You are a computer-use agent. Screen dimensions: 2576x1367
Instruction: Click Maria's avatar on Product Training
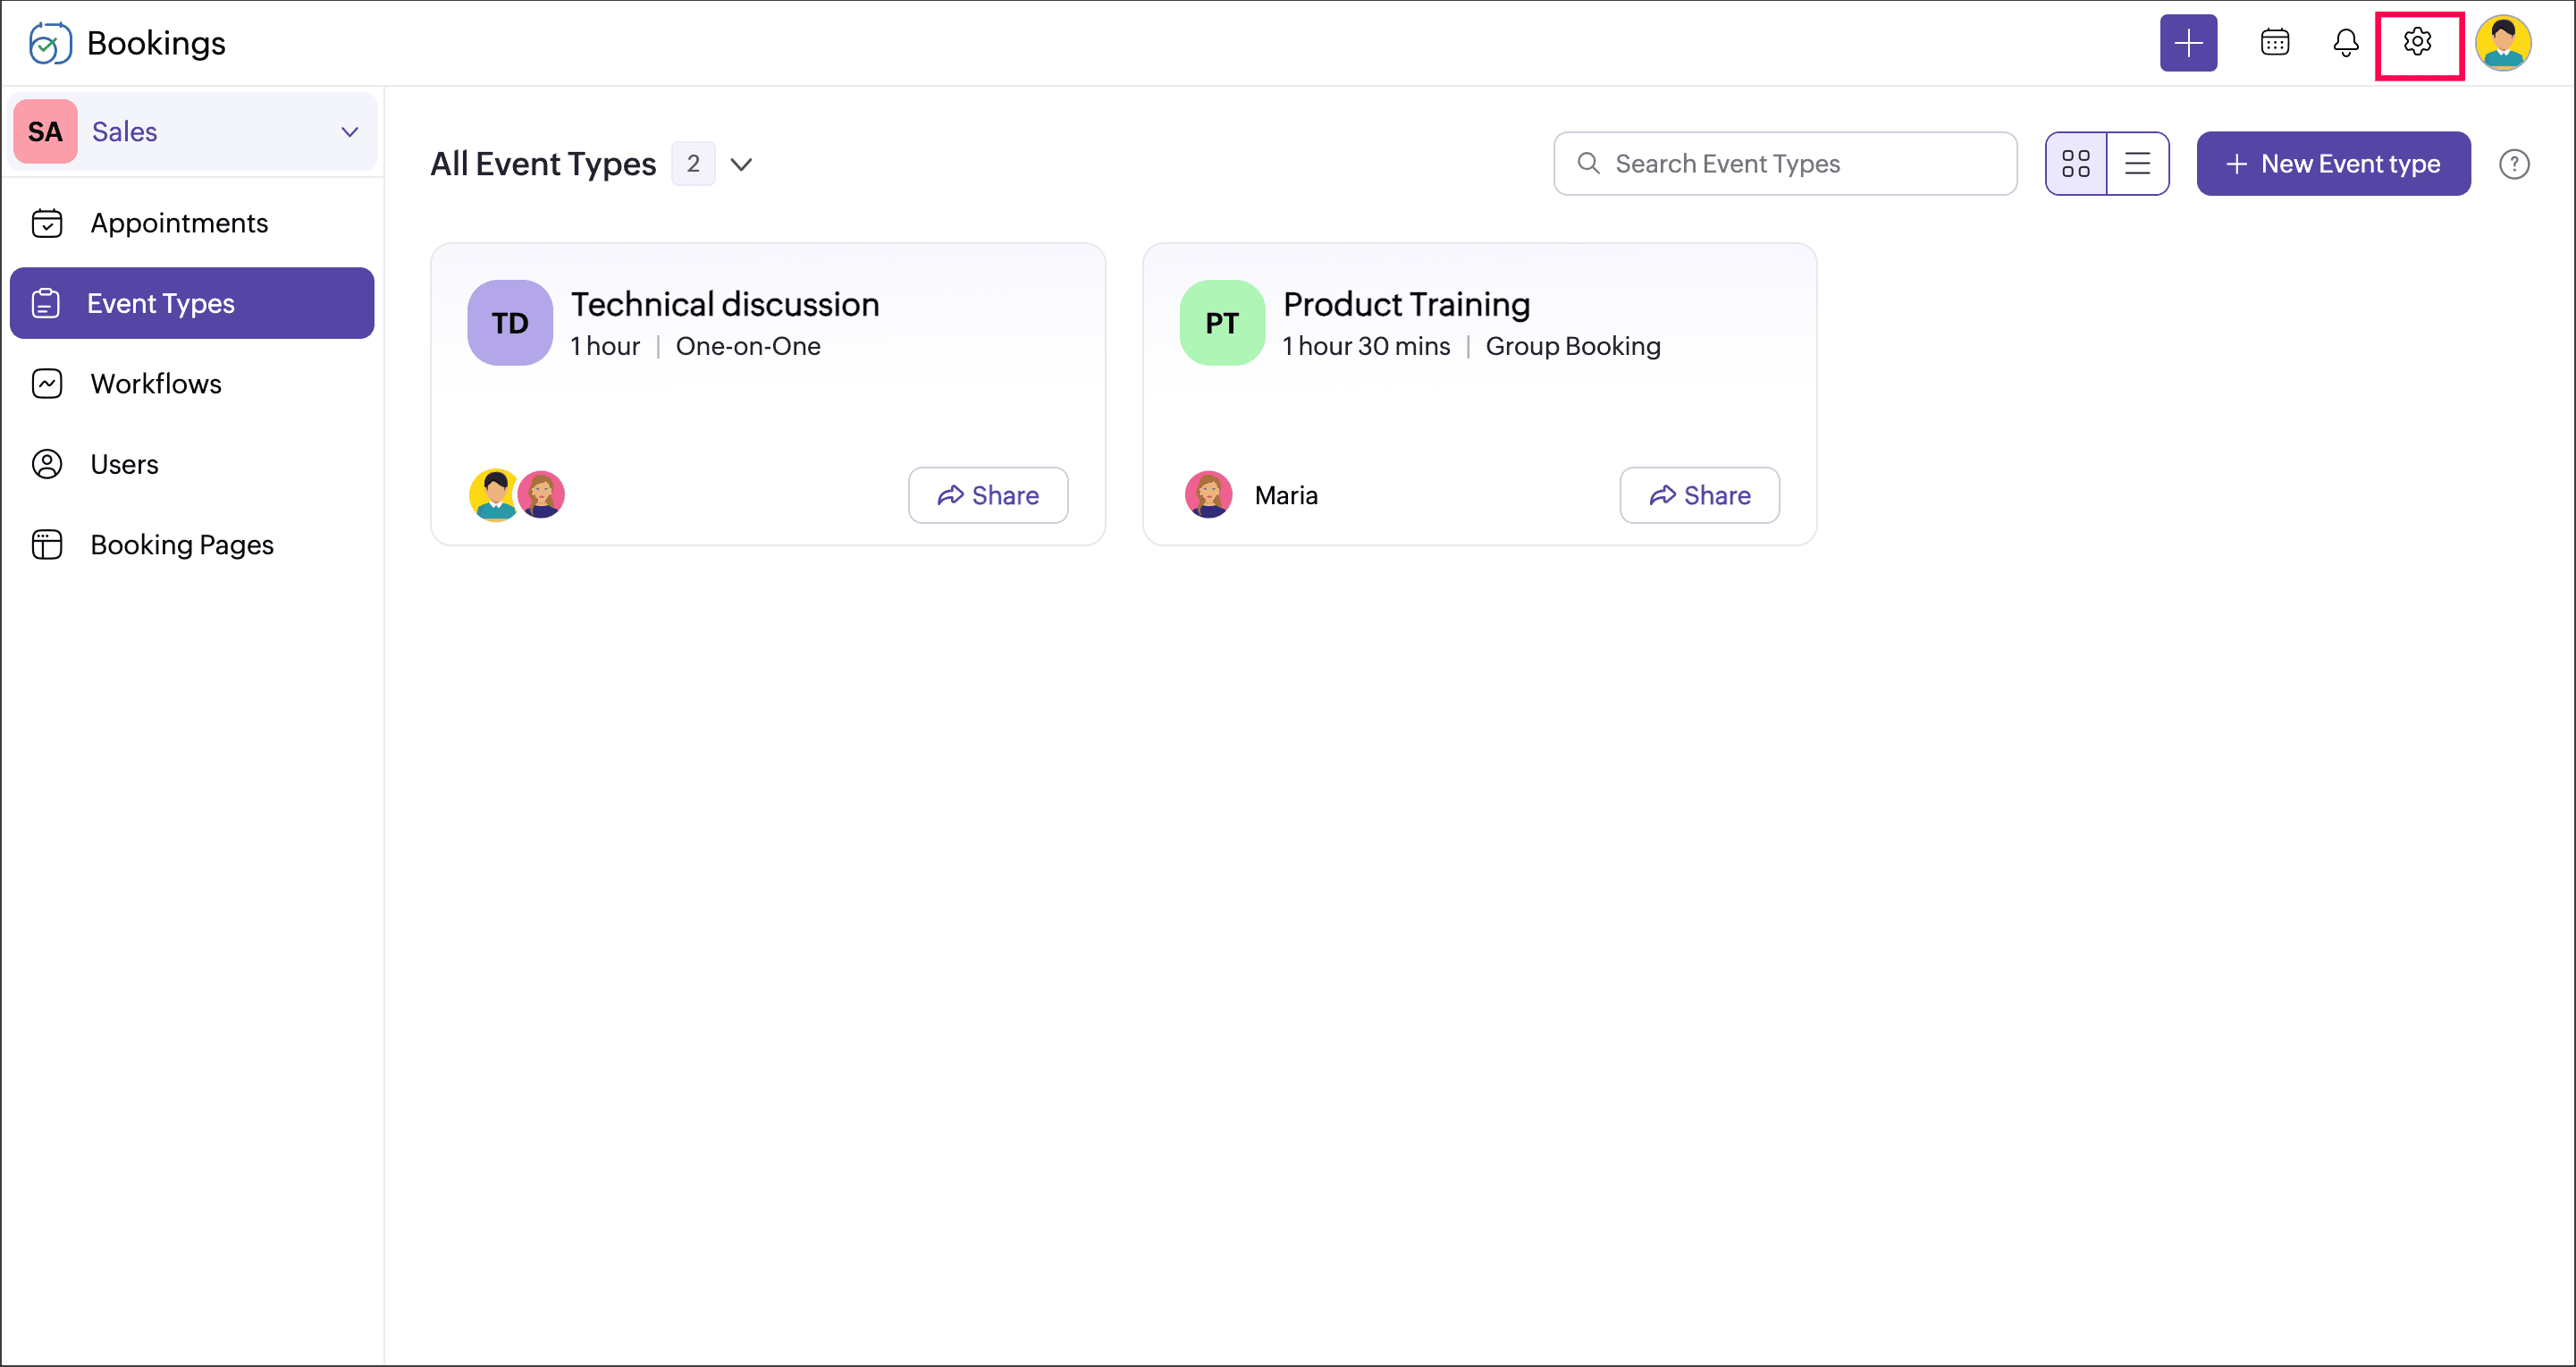pos(1208,495)
